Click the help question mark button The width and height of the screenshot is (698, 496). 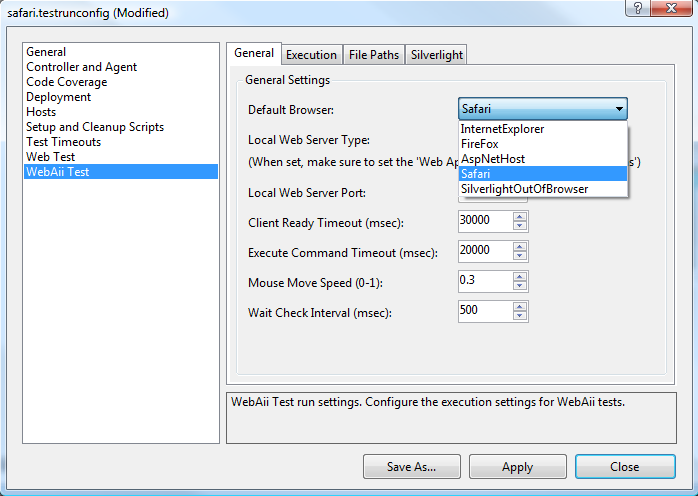coord(634,9)
